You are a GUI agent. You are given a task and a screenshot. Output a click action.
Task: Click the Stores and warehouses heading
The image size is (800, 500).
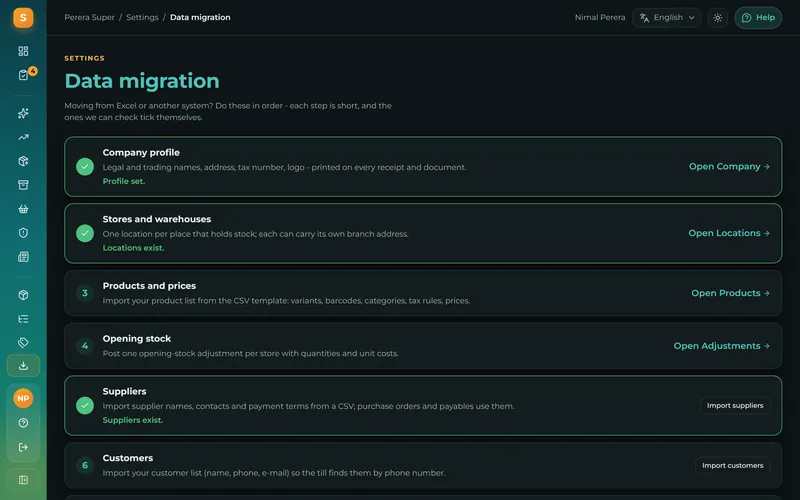(x=157, y=219)
